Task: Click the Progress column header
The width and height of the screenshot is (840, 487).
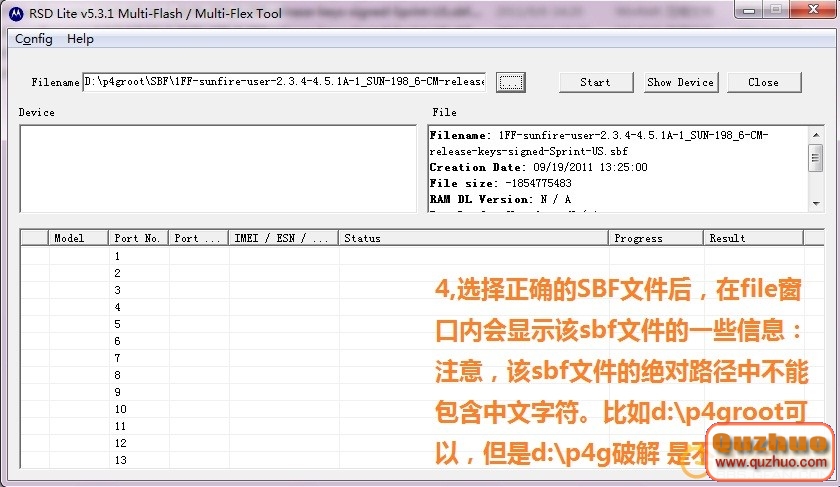Action: [656, 238]
